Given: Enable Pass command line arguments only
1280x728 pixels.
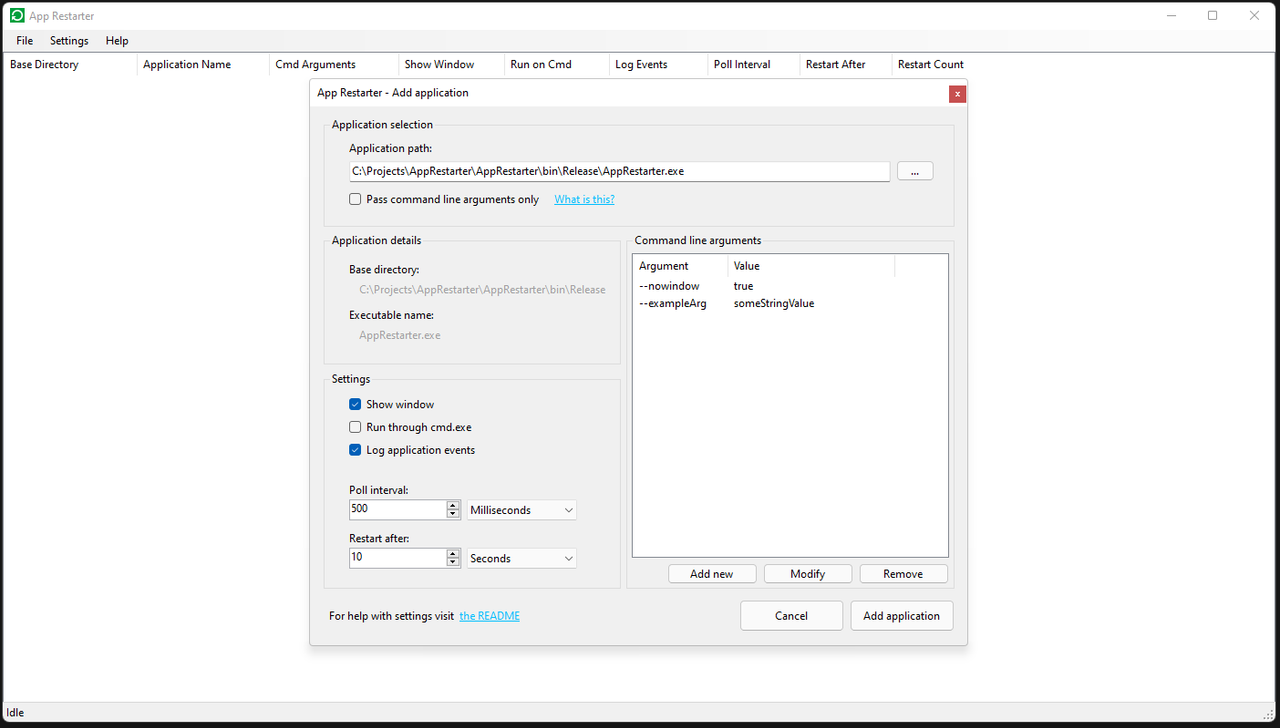Looking at the screenshot, I should (355, 198).
